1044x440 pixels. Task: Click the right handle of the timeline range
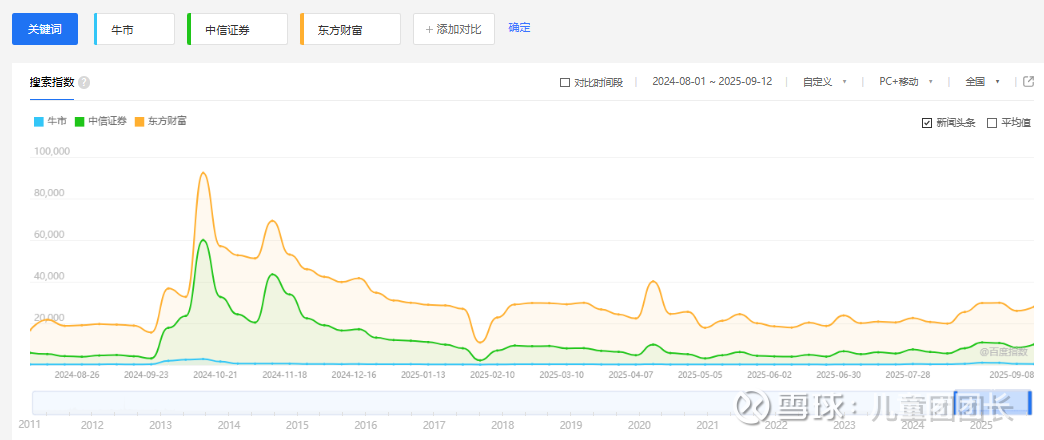1031,403
